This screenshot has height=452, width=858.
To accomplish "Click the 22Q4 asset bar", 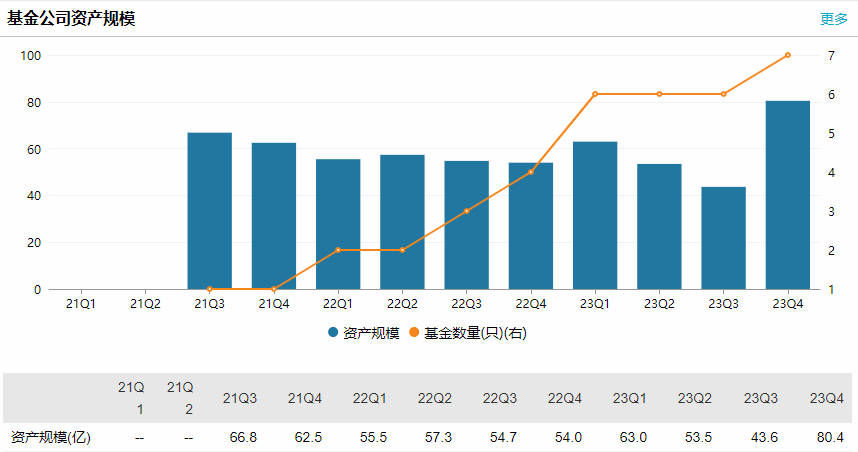I will [531, 225].
